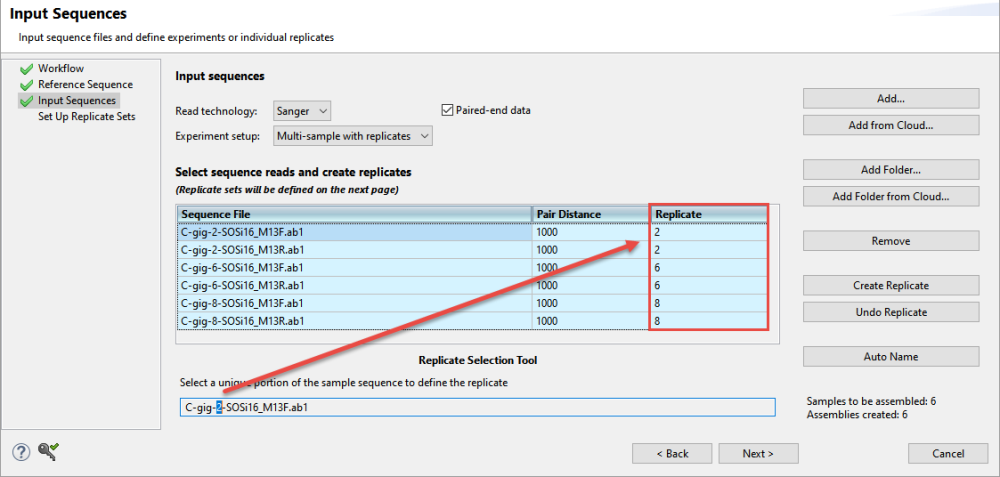Click Replicate cell for C-gig-2-SOSi16_M13R.ab1

click(x=709, y=250)
